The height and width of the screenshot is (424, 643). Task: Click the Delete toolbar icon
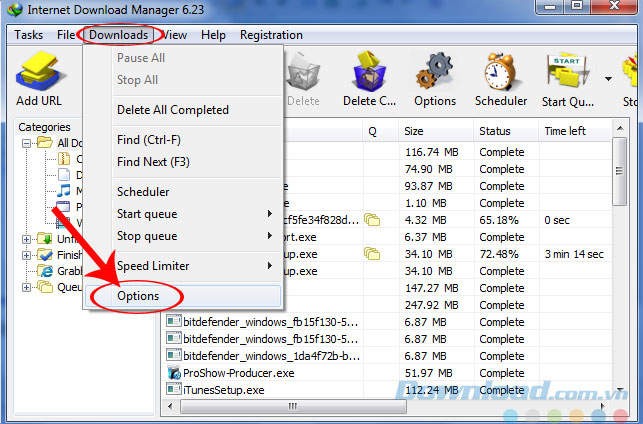303,72
